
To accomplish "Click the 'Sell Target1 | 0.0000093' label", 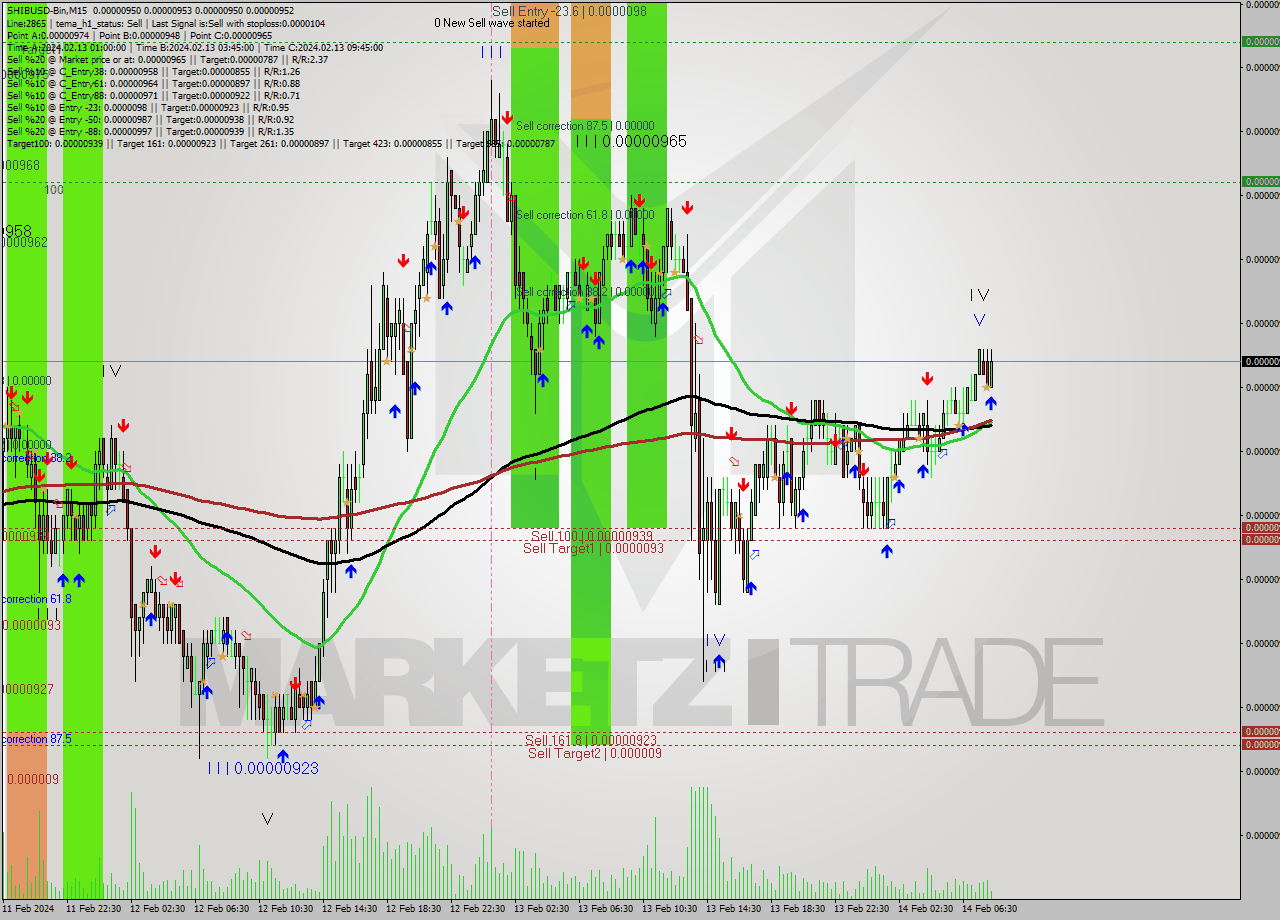I will pyautogui.click(x=593, y=548).
